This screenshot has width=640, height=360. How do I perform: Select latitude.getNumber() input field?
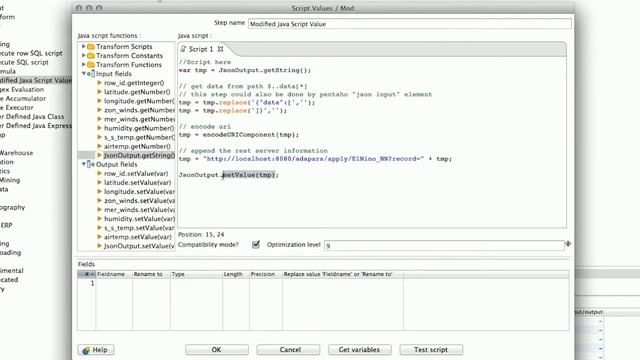137,92
